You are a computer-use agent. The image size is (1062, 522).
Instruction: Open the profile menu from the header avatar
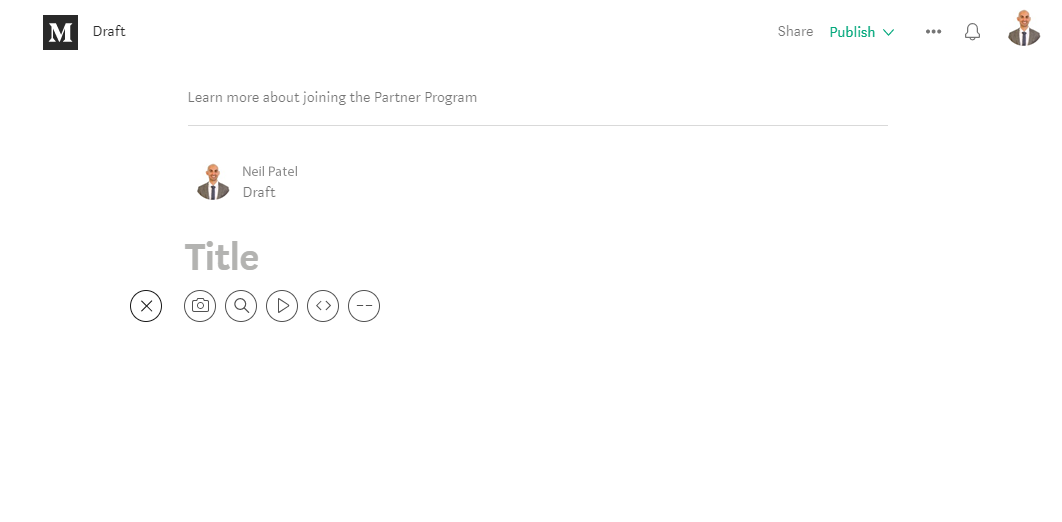coord(1024,28)
